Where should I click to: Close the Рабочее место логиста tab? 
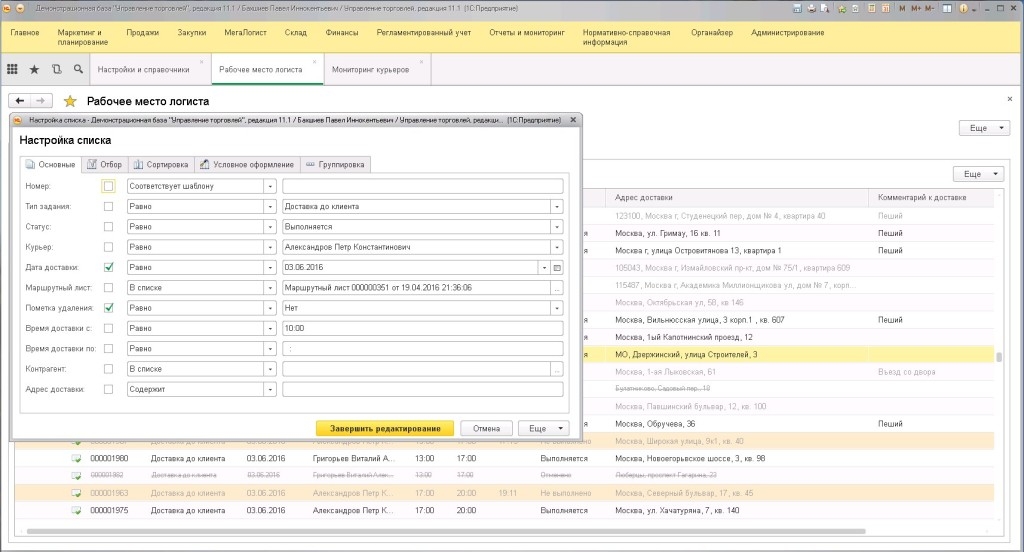click(315, 62)
